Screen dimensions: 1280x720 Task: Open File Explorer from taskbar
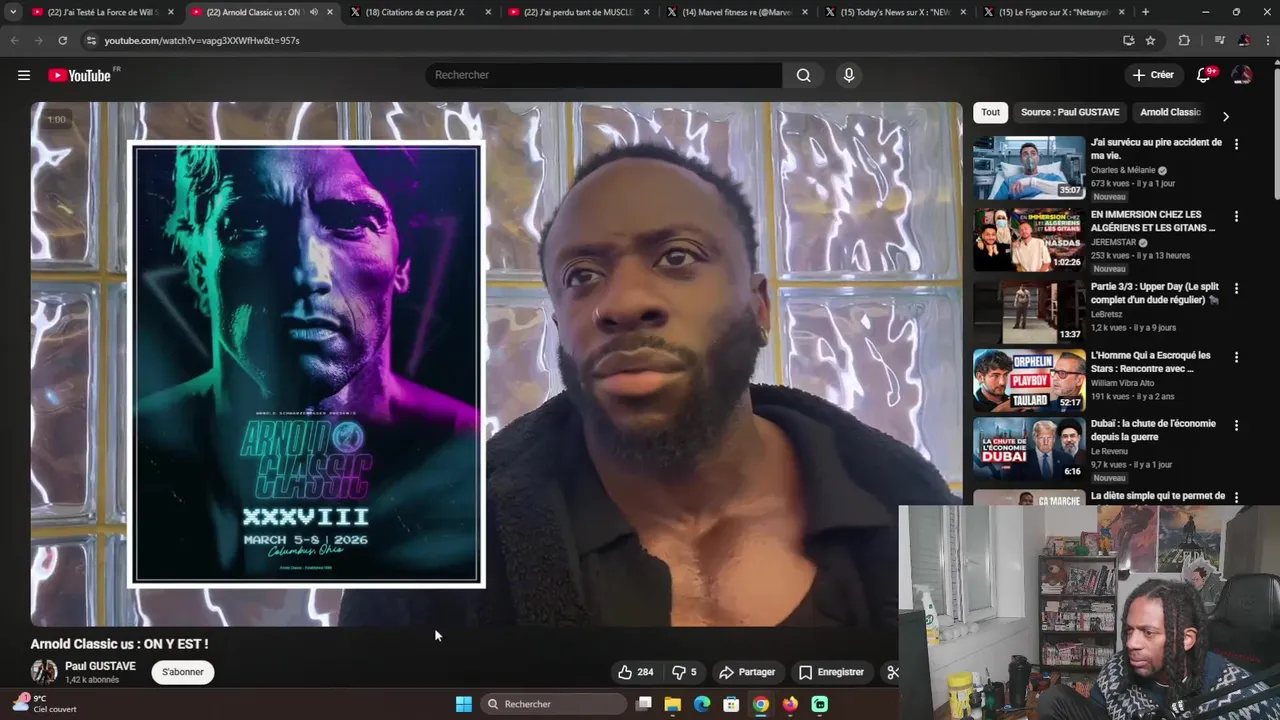(x=673, y=704)
